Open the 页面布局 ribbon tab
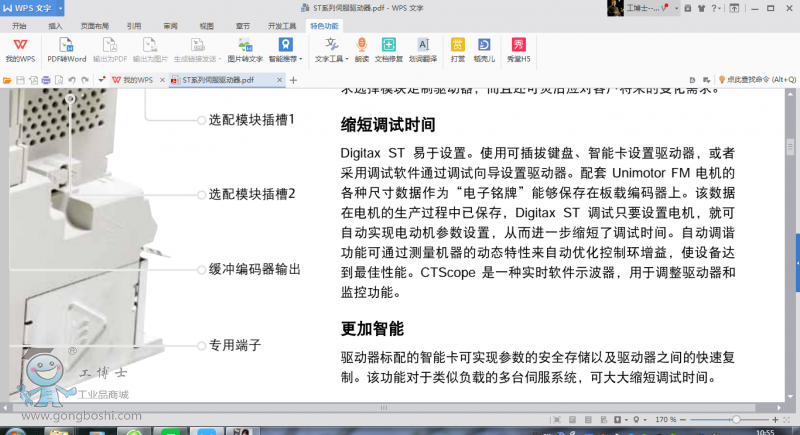Viewport: 800px width, 435px height. click(x=94, y=26)
